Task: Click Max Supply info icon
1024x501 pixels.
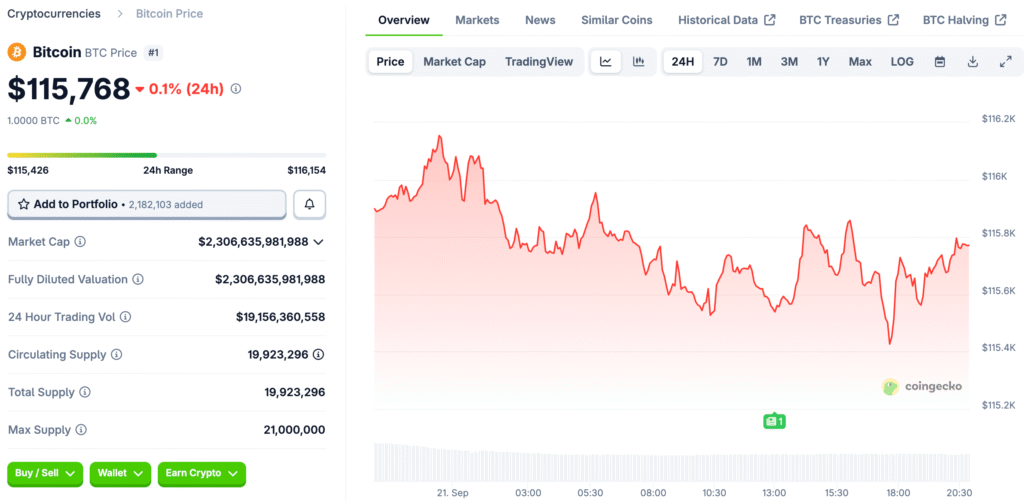Action: 81,430
